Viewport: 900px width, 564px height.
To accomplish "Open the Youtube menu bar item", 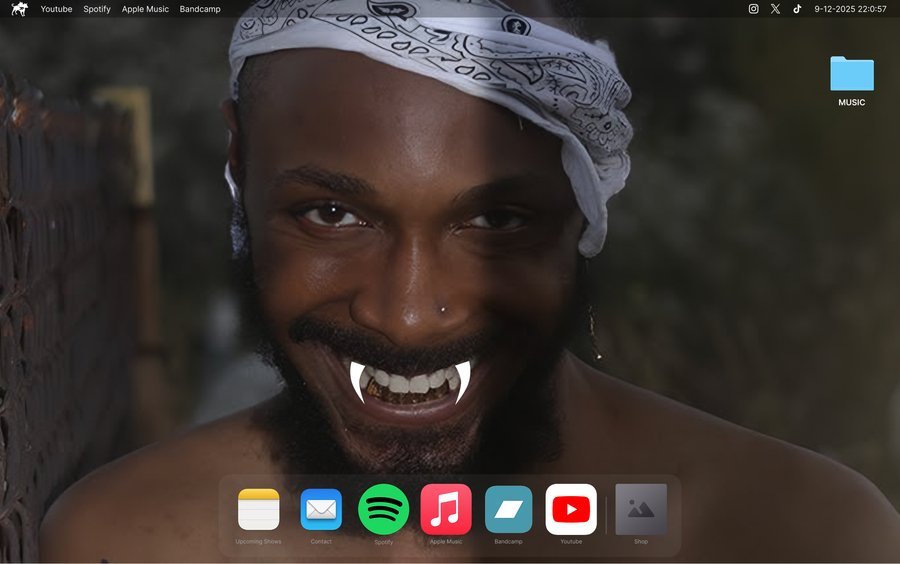I will pos(56,9).
